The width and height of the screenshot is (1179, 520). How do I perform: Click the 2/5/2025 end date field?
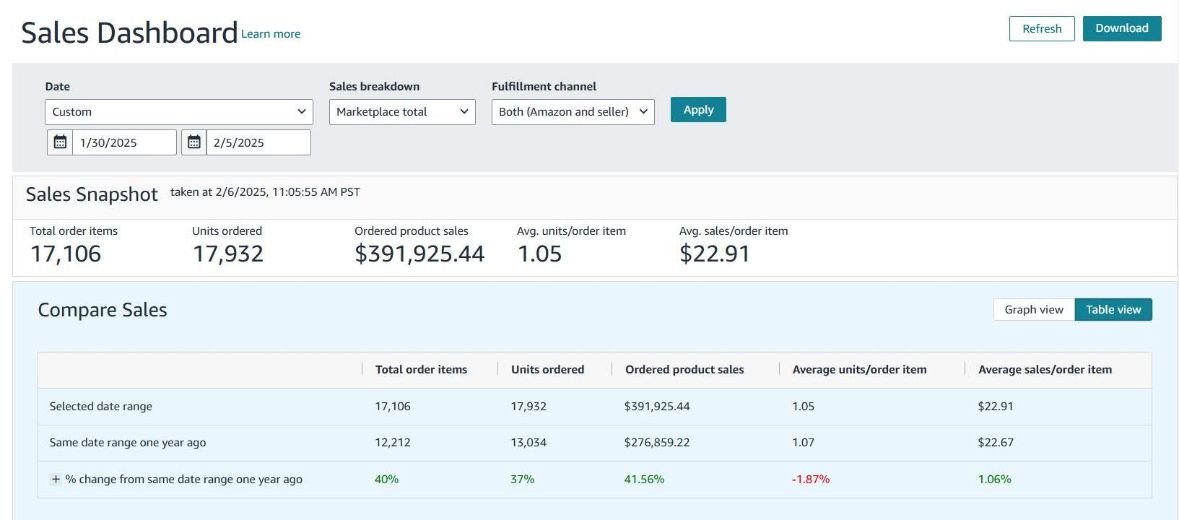(x=257, y=143)
